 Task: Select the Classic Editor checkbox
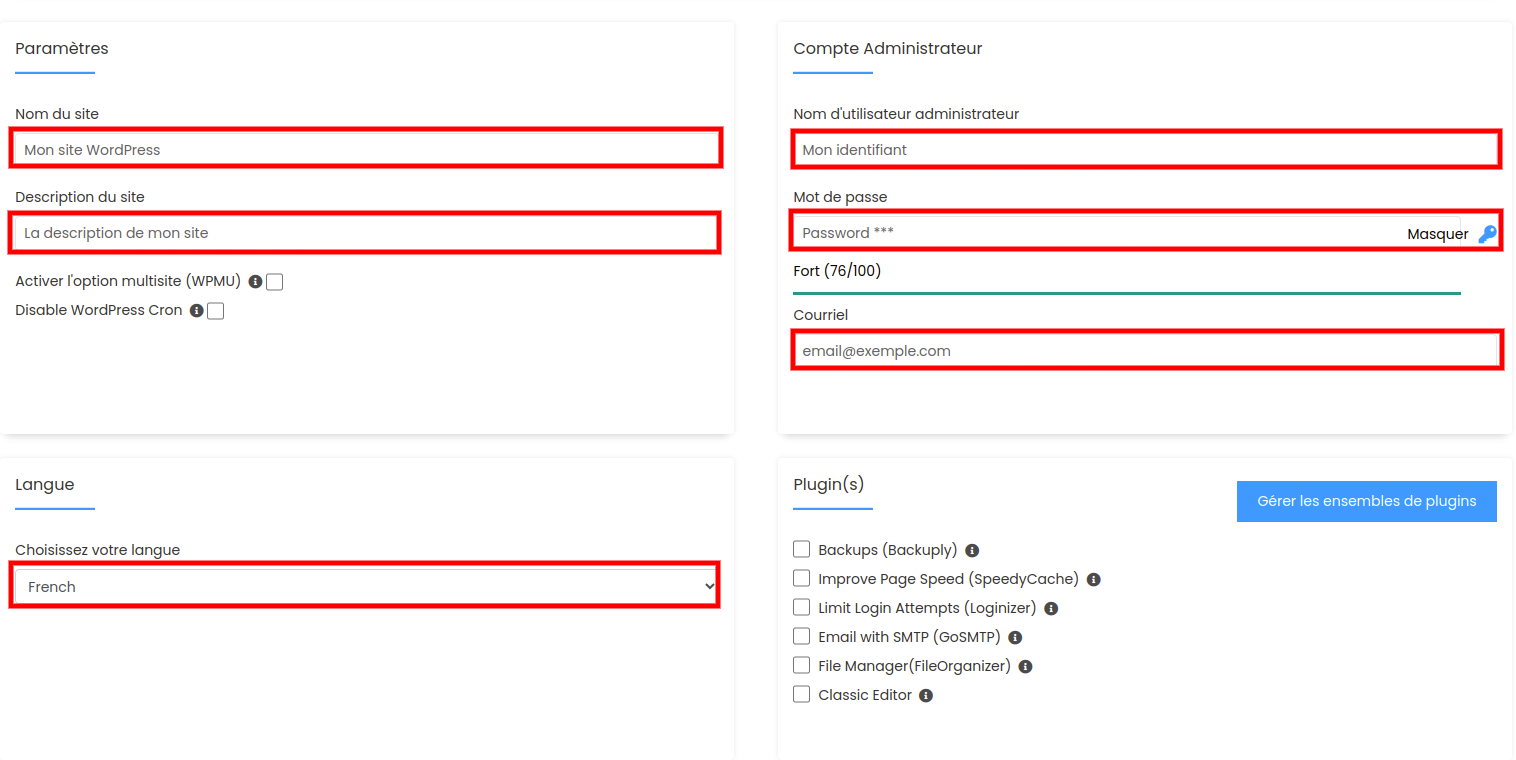click(801, 694)
